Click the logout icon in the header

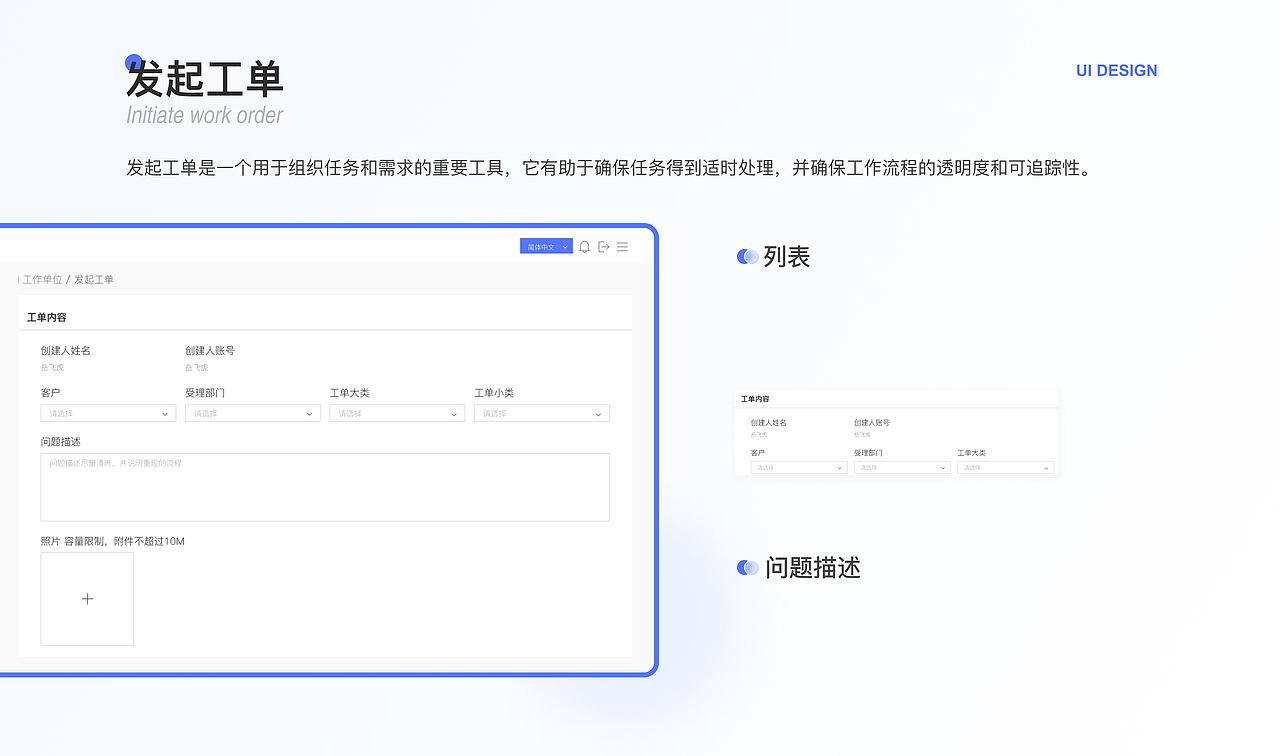pos(603,246)
